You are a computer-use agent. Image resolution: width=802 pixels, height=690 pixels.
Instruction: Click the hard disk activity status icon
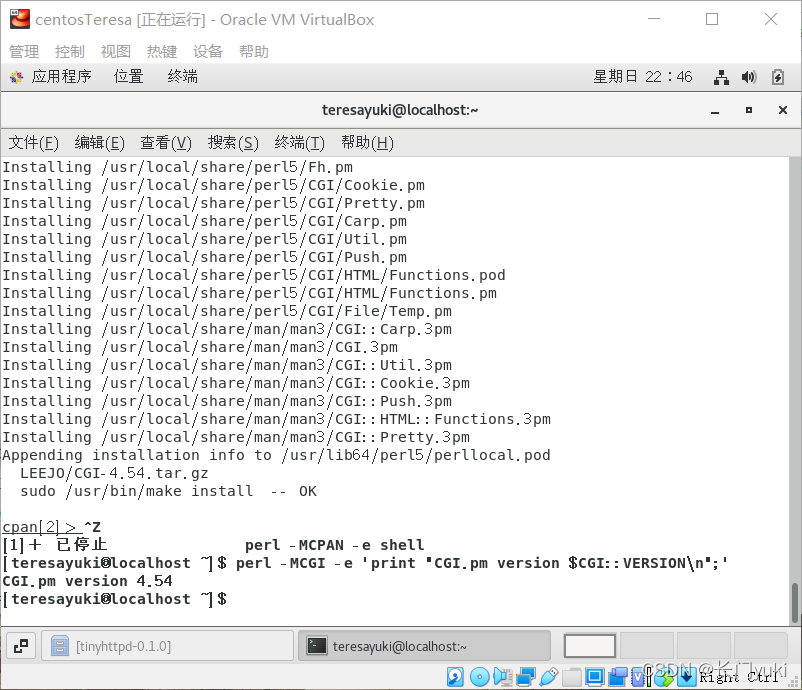pyautogui.click(x=455, y=677)
